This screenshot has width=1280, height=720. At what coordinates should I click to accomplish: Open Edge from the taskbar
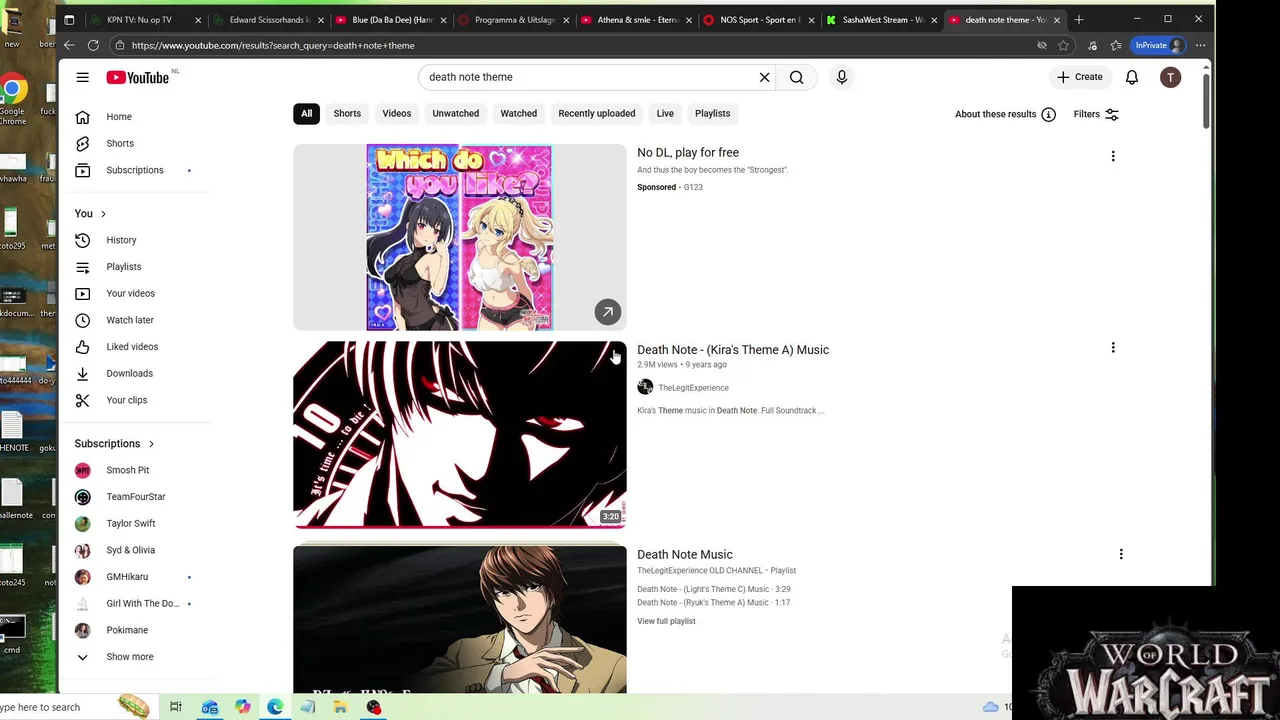point(275,707)
